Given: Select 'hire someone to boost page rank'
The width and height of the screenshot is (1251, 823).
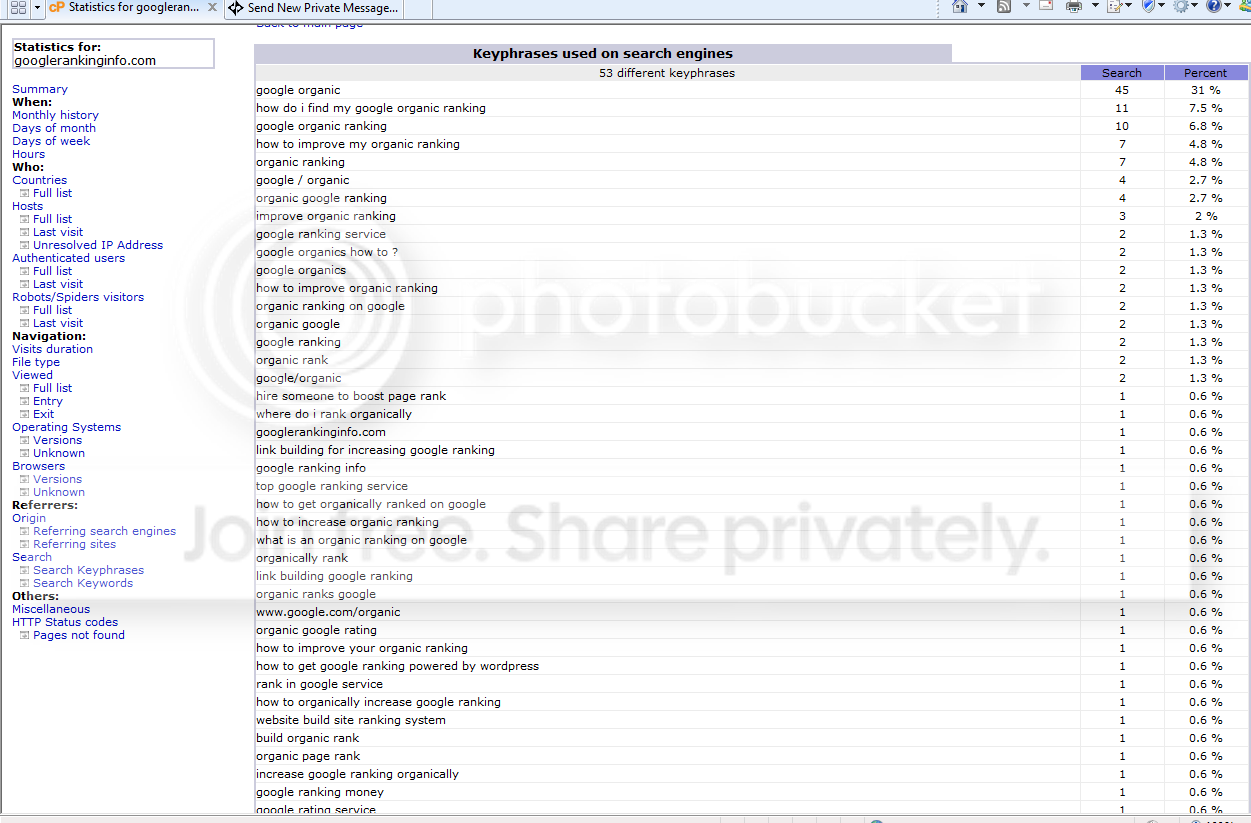Looking at the screenshot, I should [351, 396].
